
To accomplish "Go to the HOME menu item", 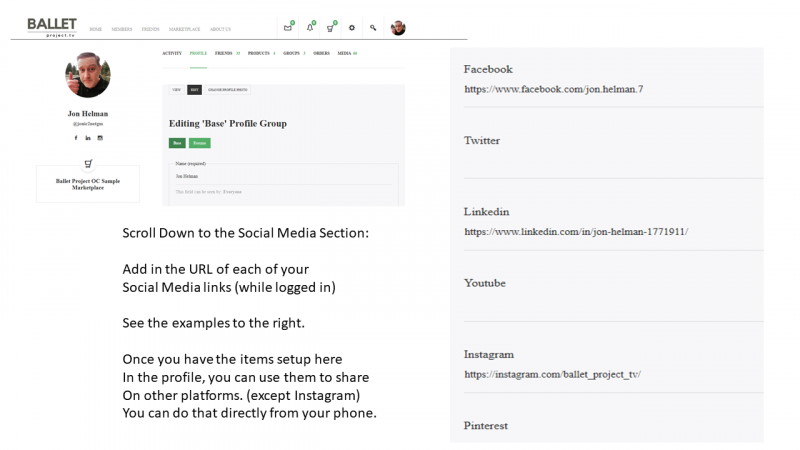I will (95, 30).
